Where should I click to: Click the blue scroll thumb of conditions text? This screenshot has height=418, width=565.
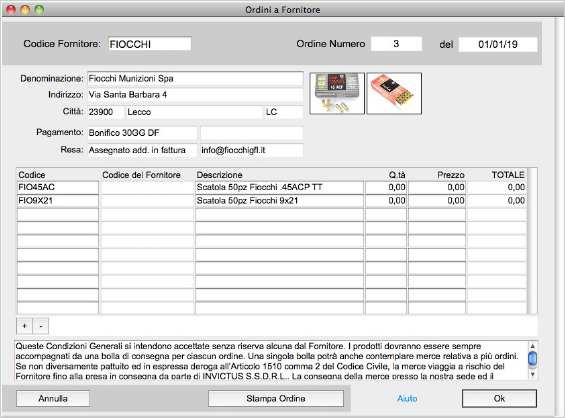tap(532, 359)
